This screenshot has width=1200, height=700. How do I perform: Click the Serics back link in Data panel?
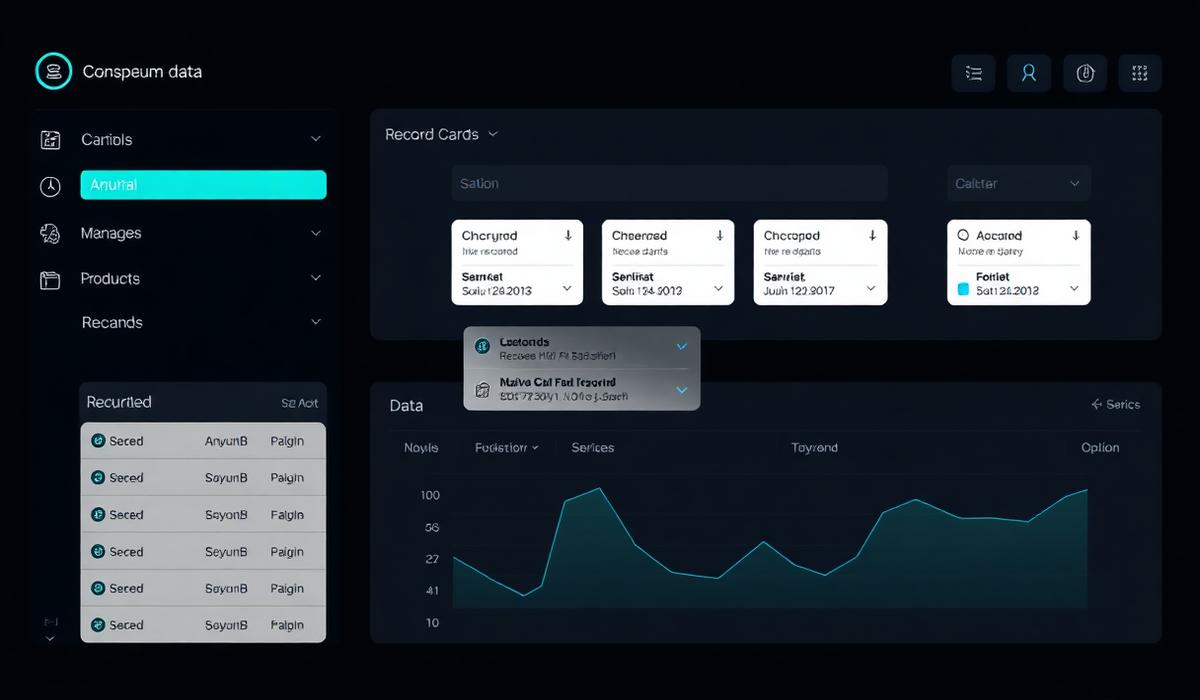(x=1115, y=405)
